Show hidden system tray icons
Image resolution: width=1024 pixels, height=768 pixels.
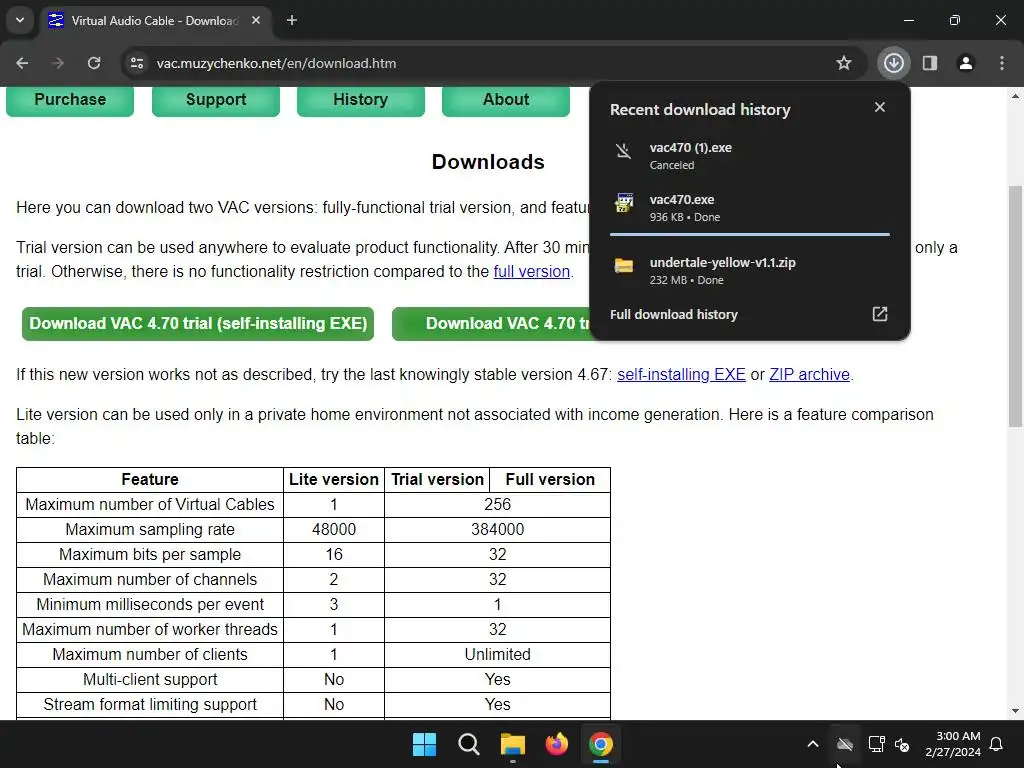click(x=812, y=744)
